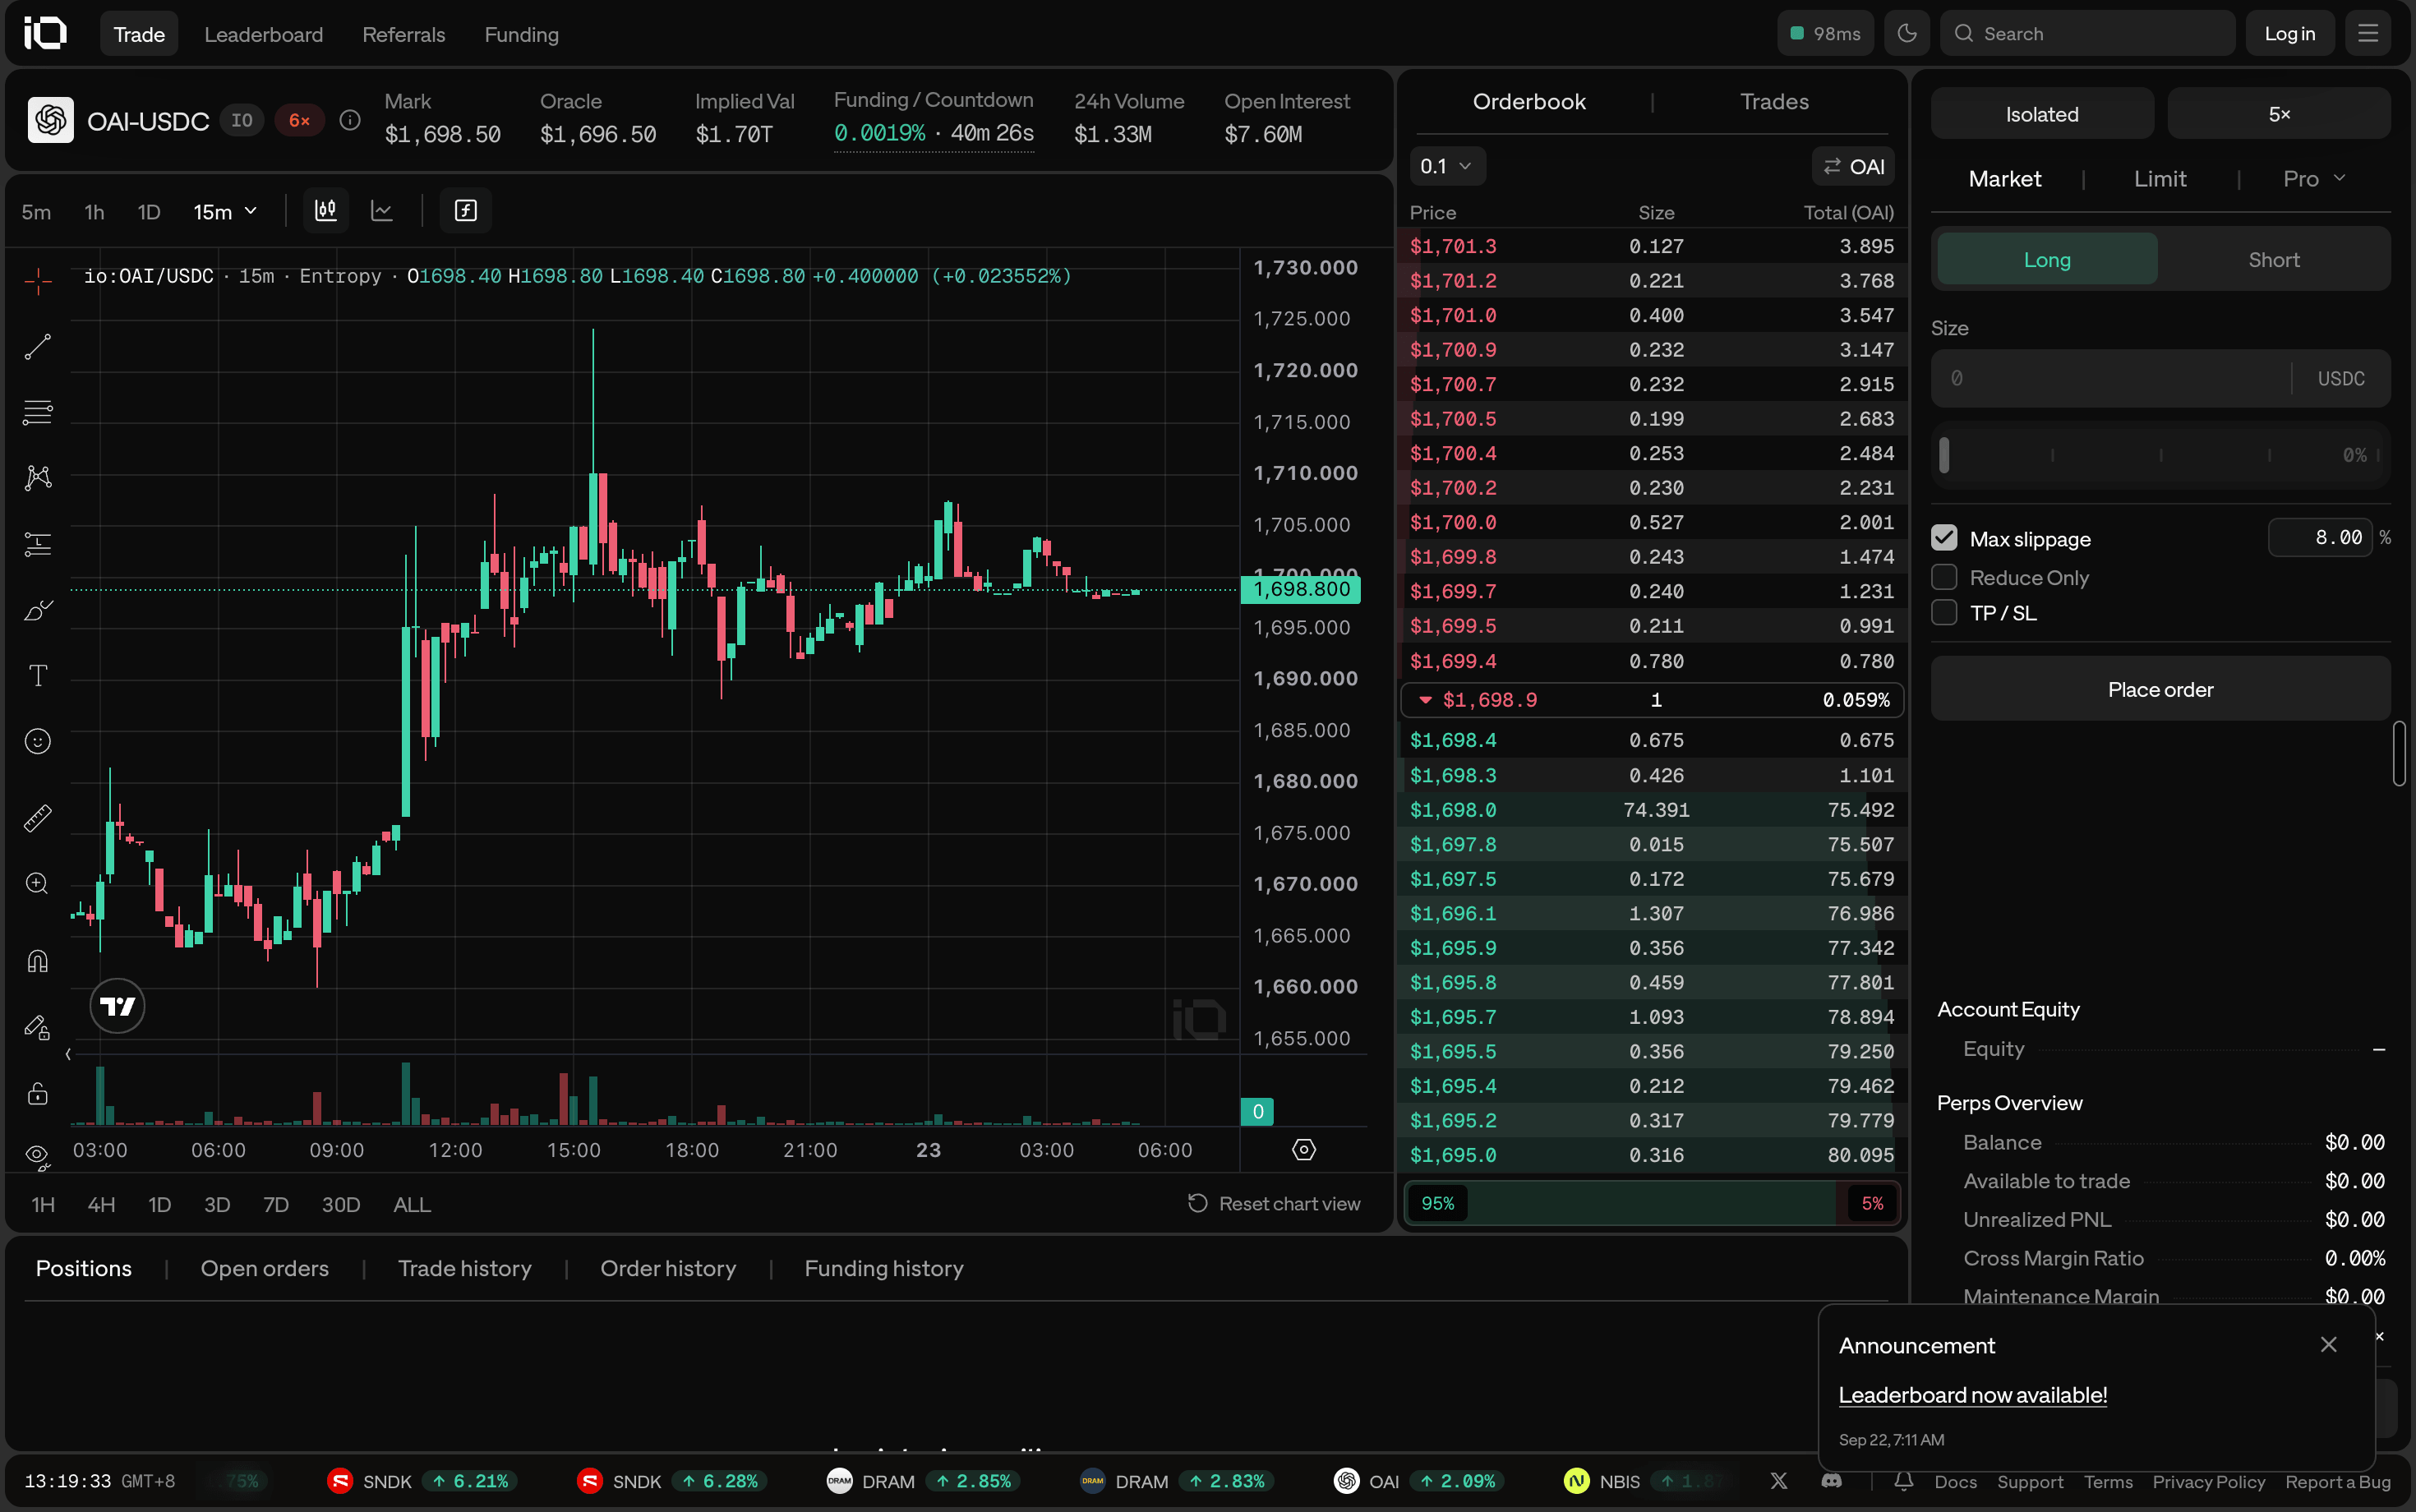Open the X social link icon

point(1779,1481)
